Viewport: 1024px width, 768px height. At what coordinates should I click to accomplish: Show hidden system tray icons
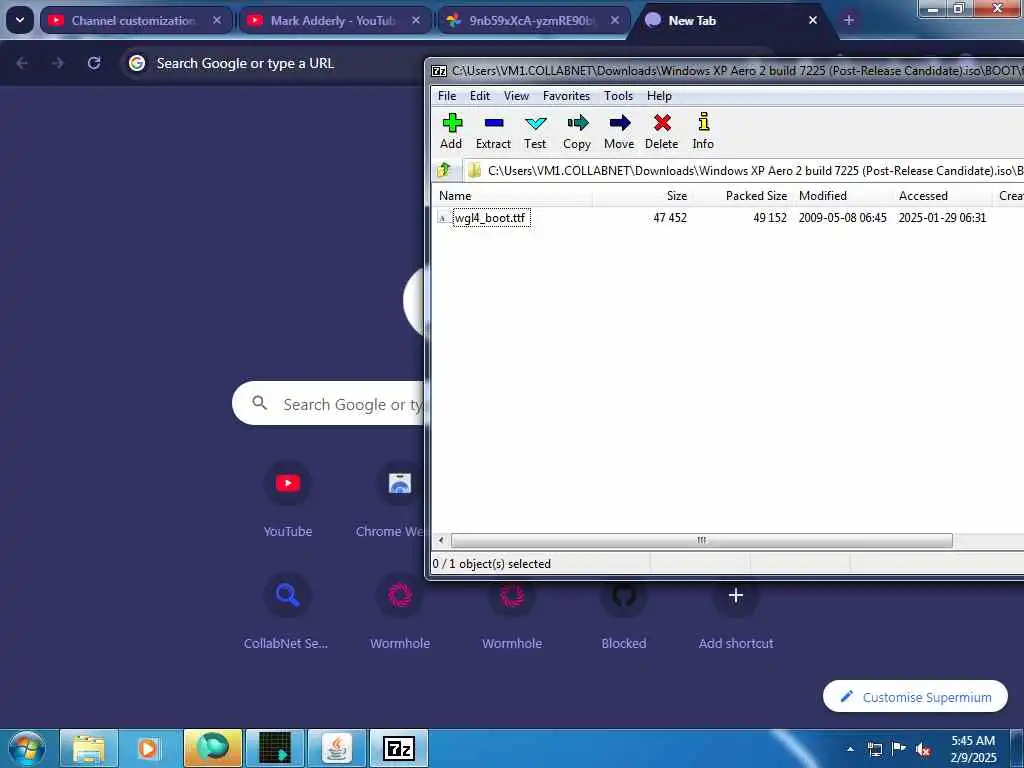pyautogui.click(x=850, y=749)
